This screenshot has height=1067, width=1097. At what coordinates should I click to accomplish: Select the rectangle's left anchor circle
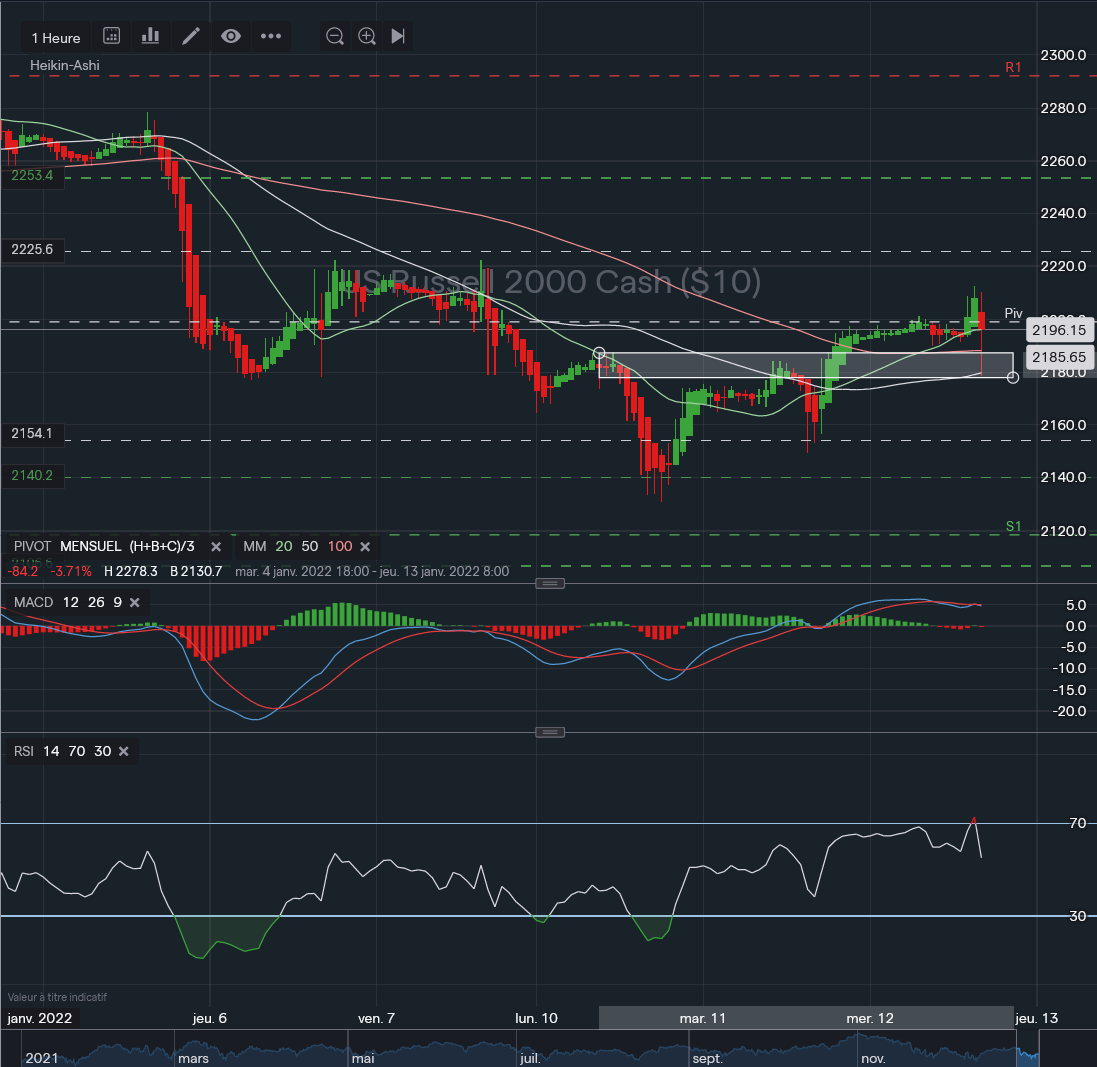tap(599, 353)
